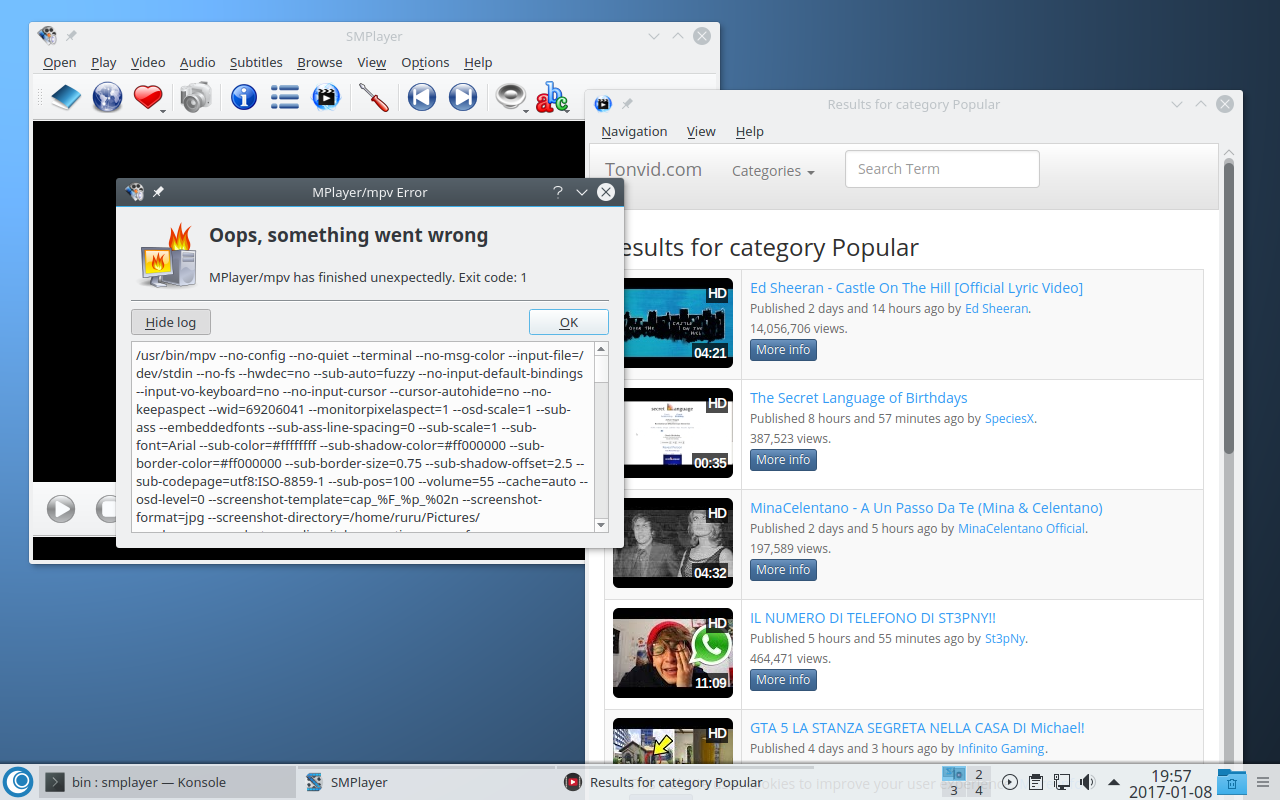Expand the Categories dropdown
This screenshot has width=1280, height=800.
tap(773, 171)
